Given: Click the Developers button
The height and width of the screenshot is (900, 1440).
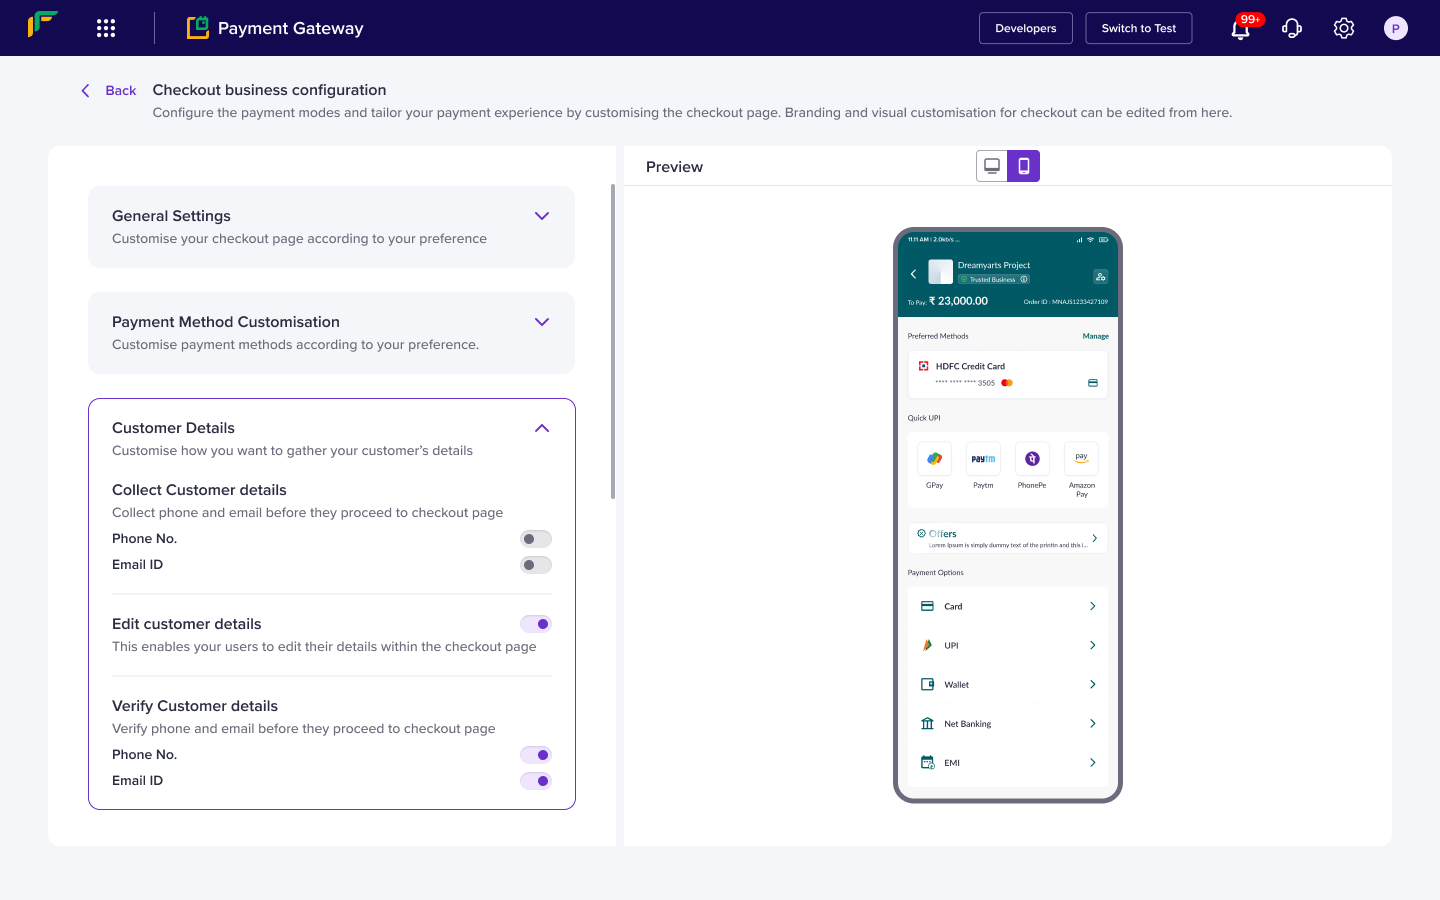Looking at the screenshot, I should (1025, 28).
